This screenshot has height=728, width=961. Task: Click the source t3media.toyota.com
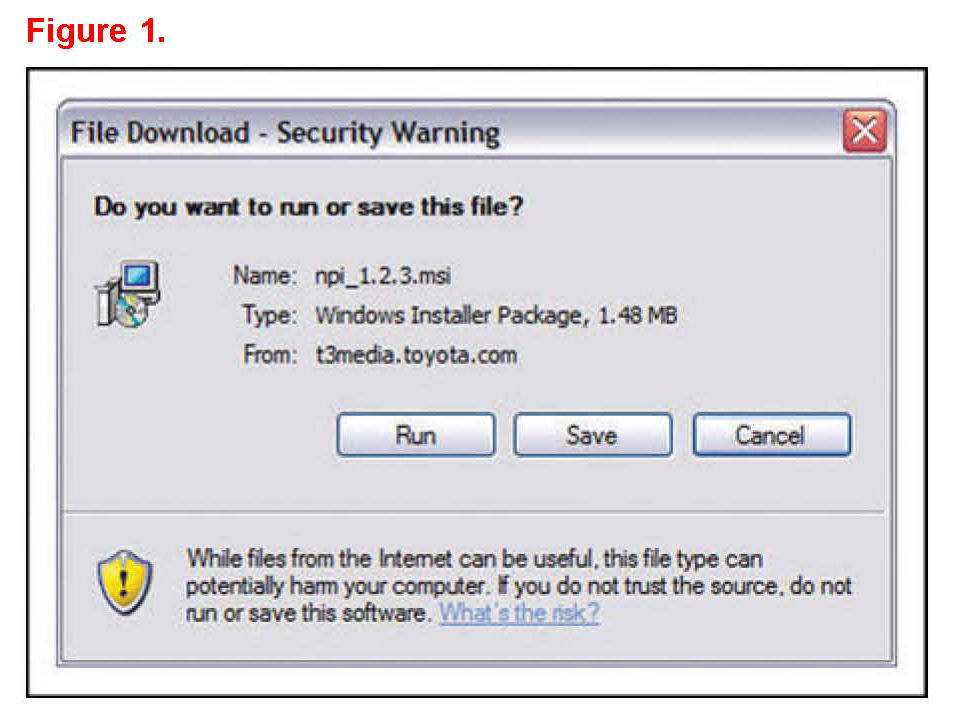(x=416, y=354)
